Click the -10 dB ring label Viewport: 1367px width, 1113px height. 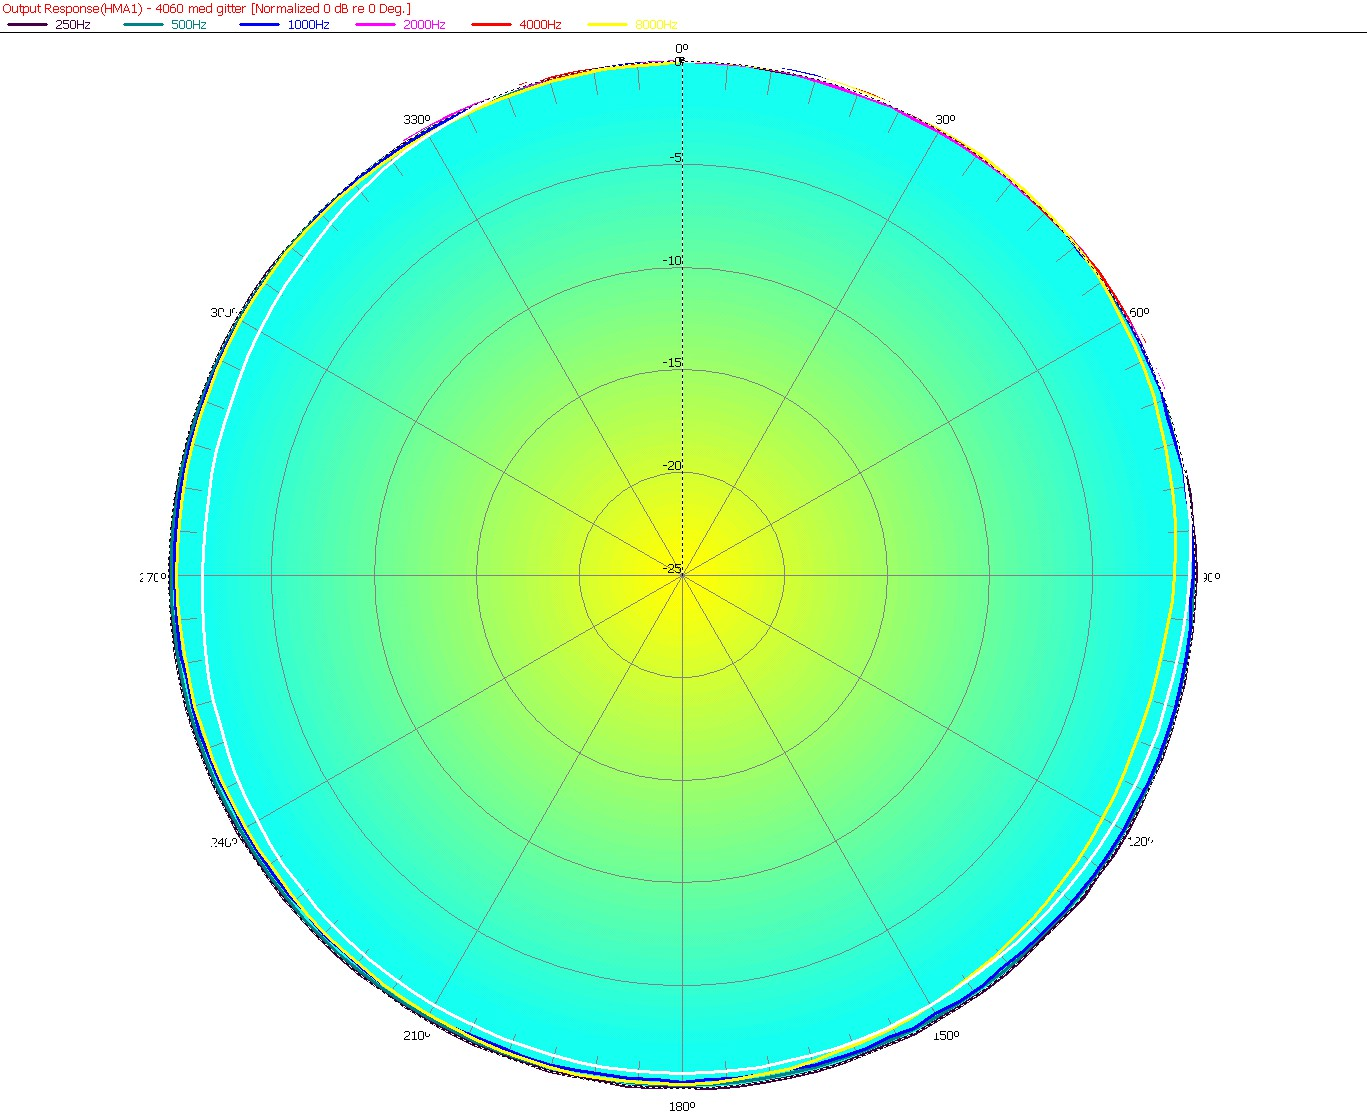(x=672, y=261)
